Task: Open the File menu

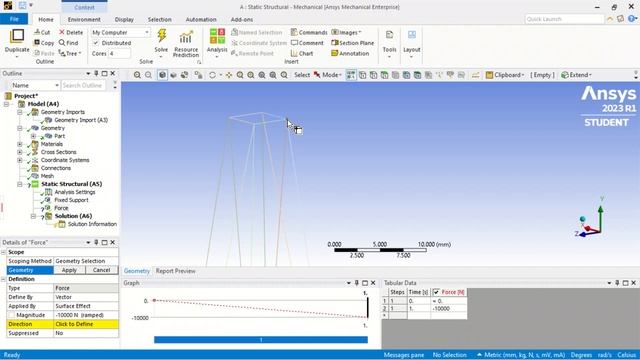Action: pos(14,19)
